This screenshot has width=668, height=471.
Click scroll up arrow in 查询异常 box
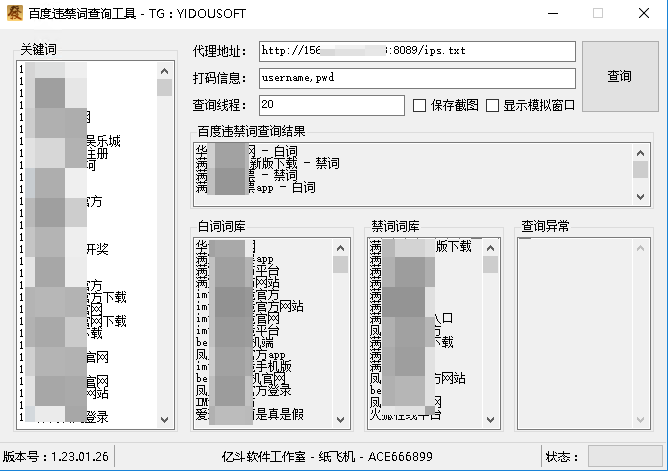[x=640, y=248]
